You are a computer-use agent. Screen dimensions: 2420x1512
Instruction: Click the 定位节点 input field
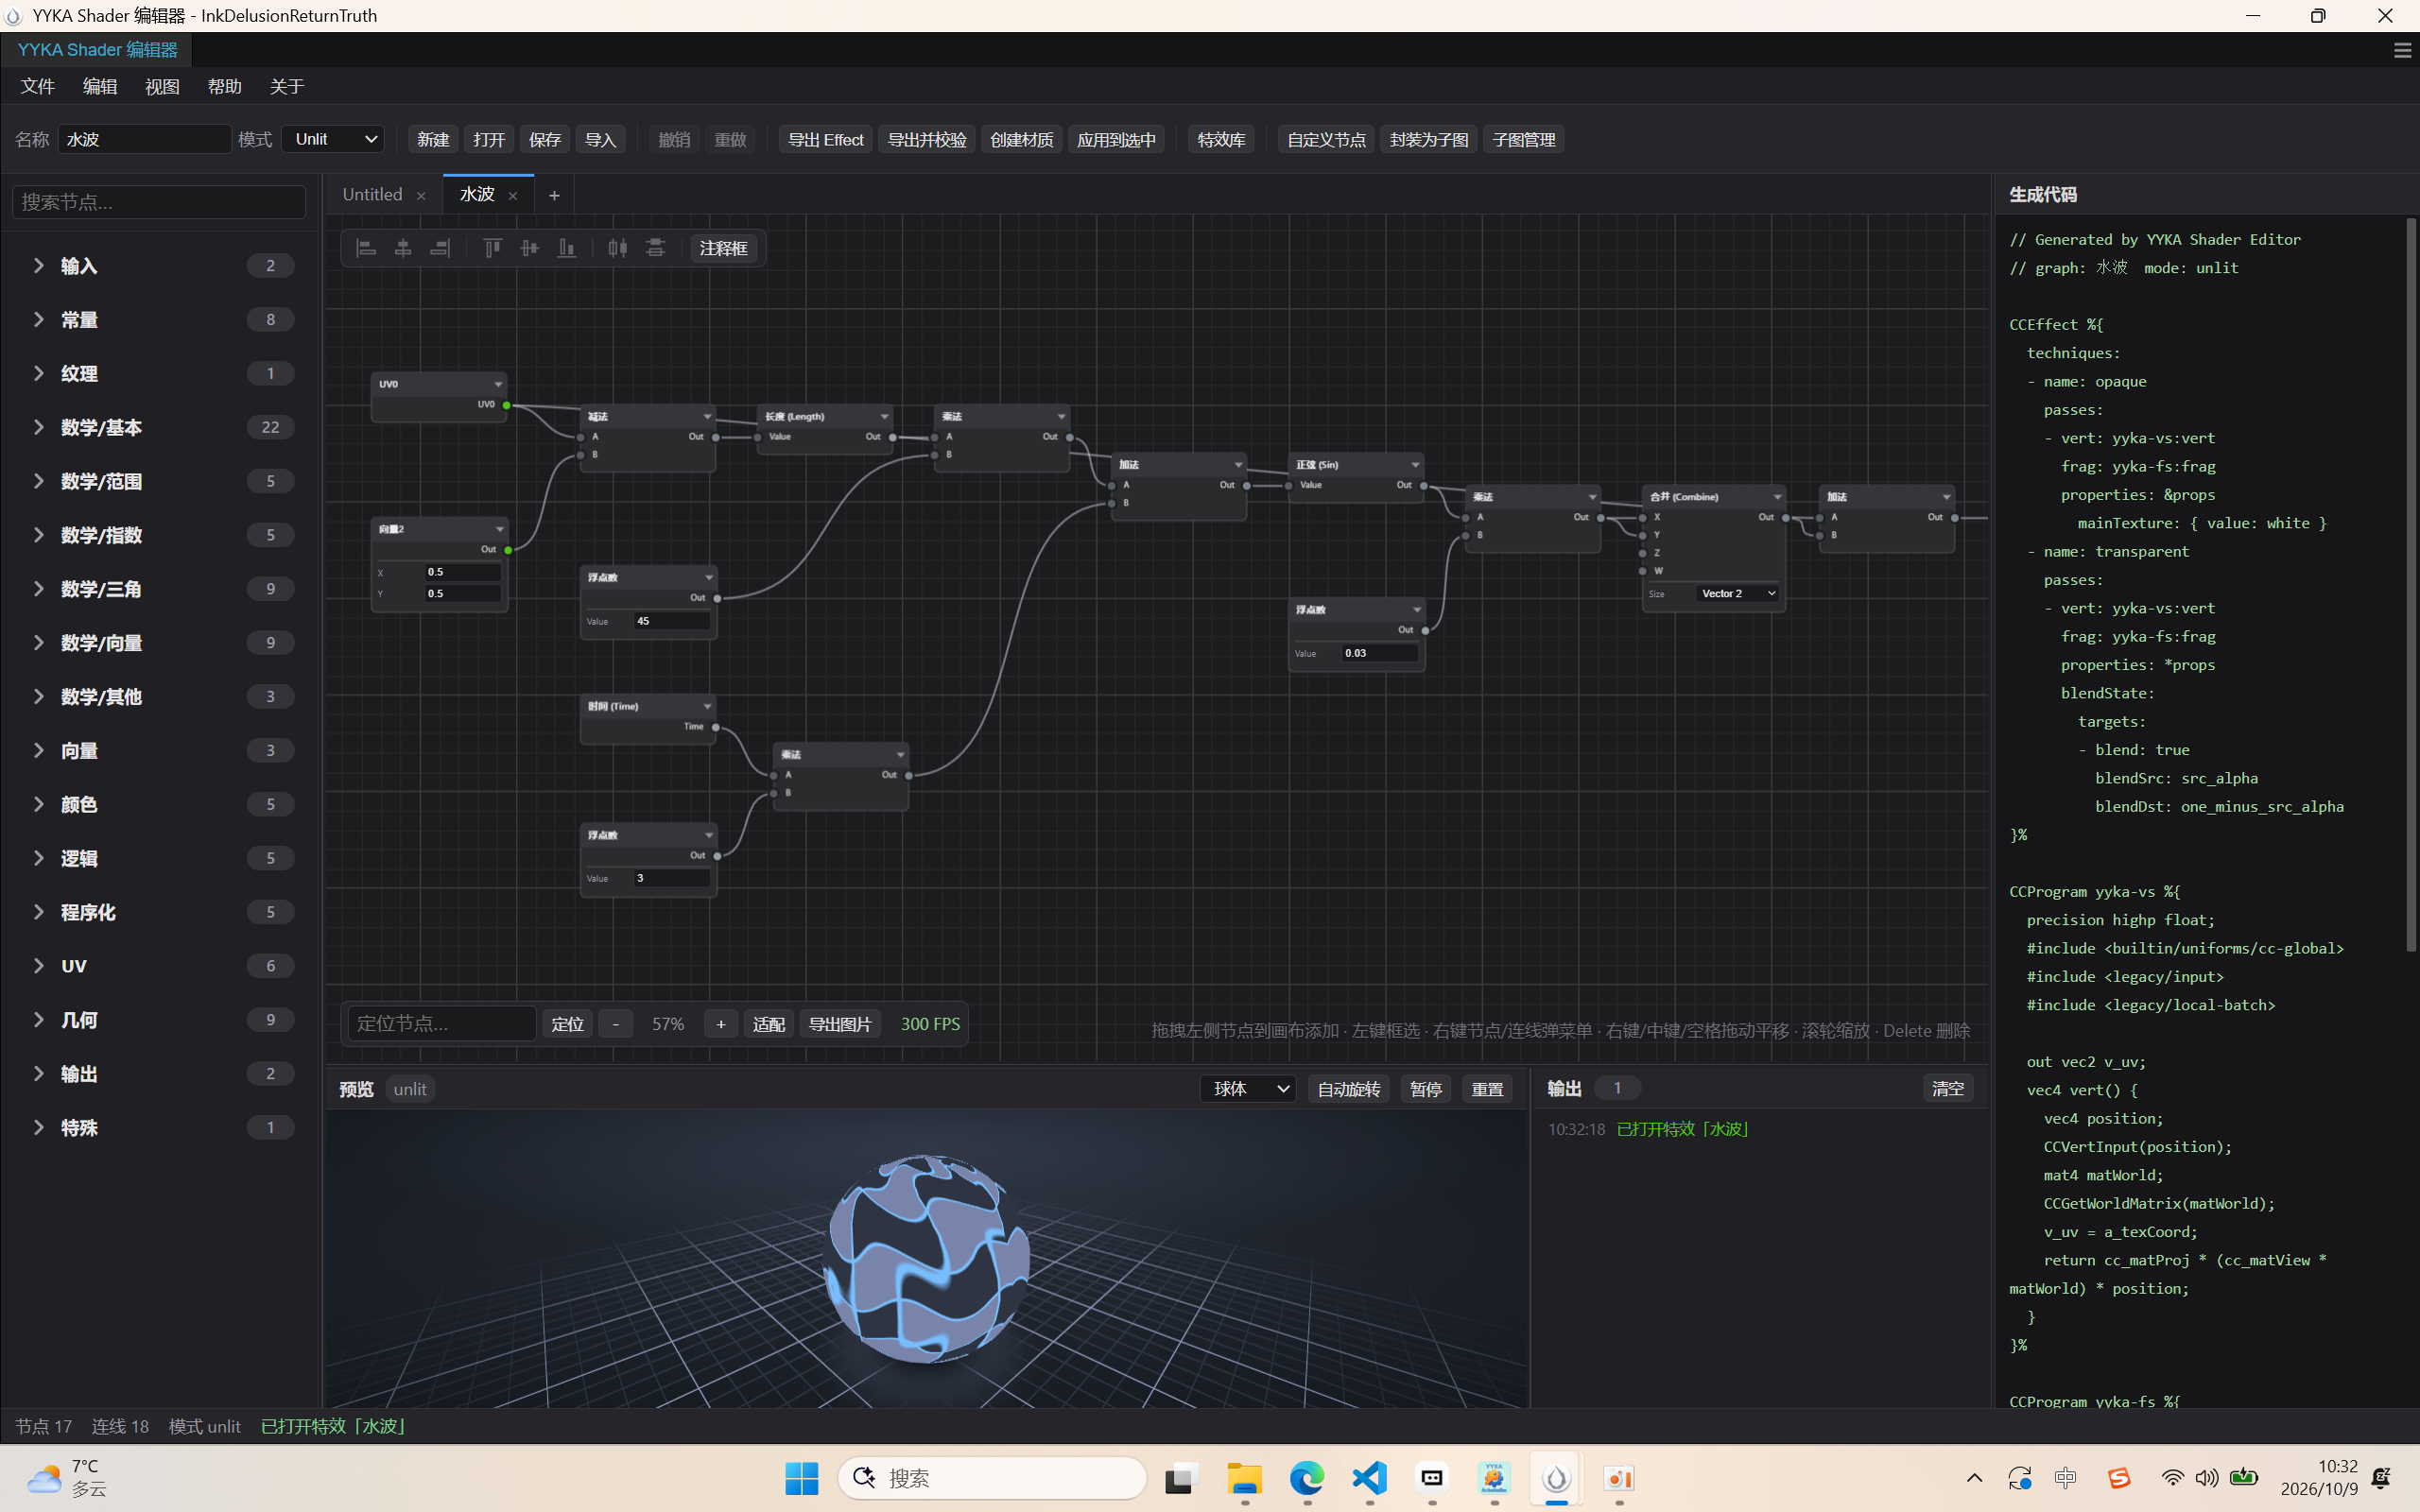441,1024
